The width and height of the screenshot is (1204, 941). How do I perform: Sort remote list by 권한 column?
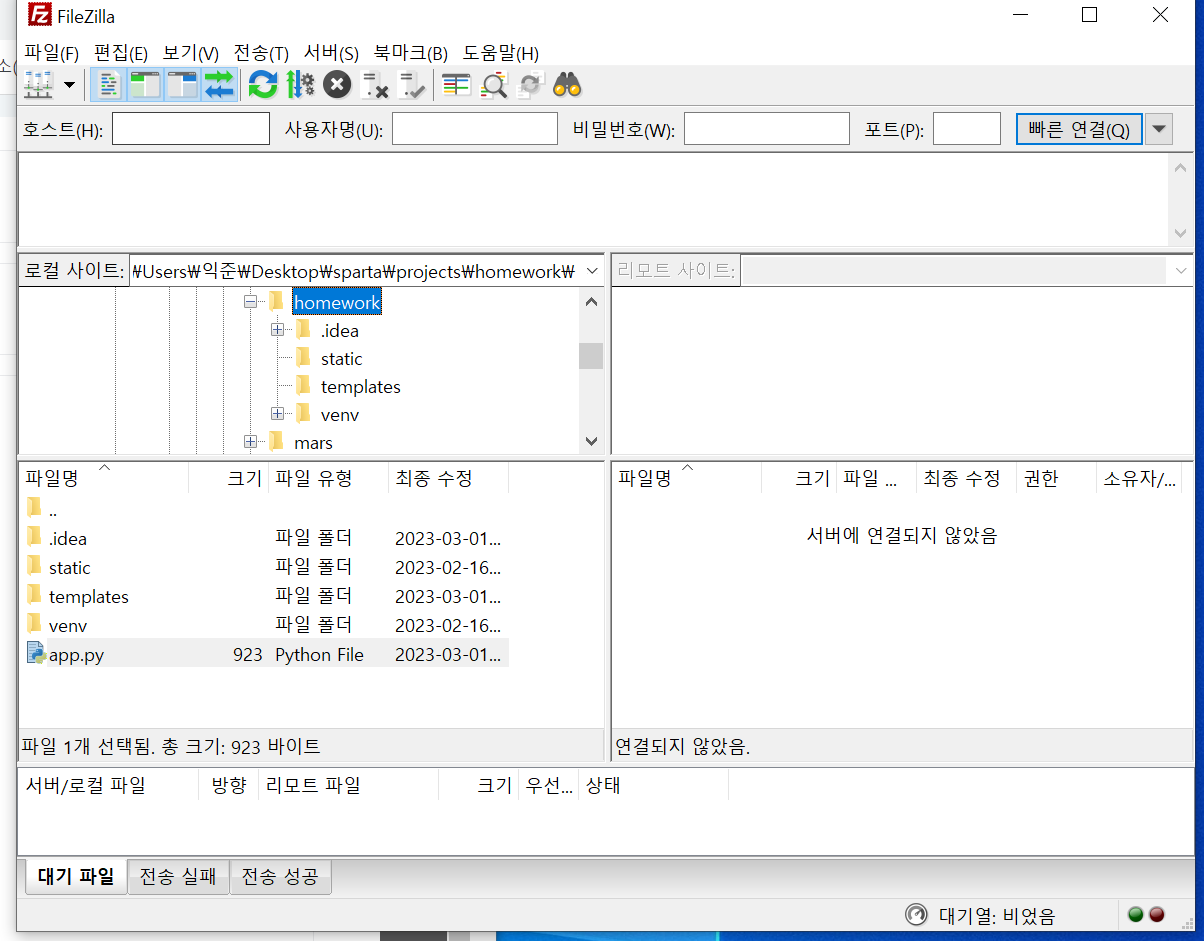pyautogui.click(x=1056, y=478)
